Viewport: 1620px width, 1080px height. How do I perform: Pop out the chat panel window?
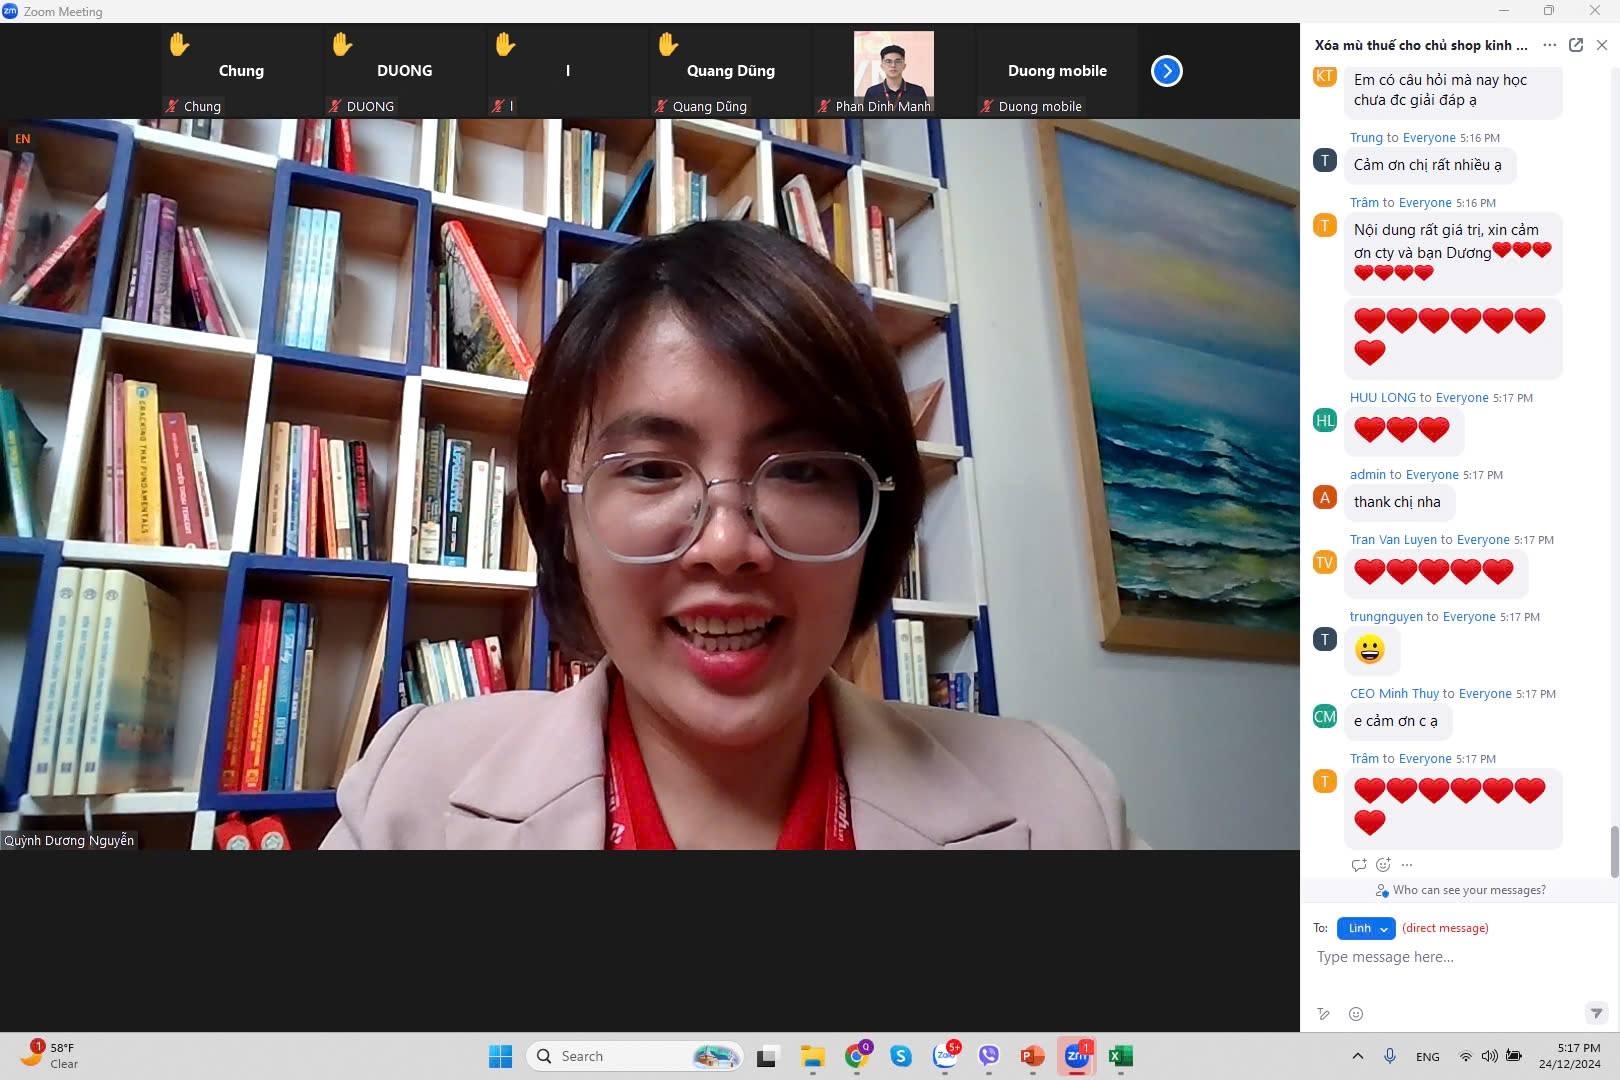(x=1576, y=45)
